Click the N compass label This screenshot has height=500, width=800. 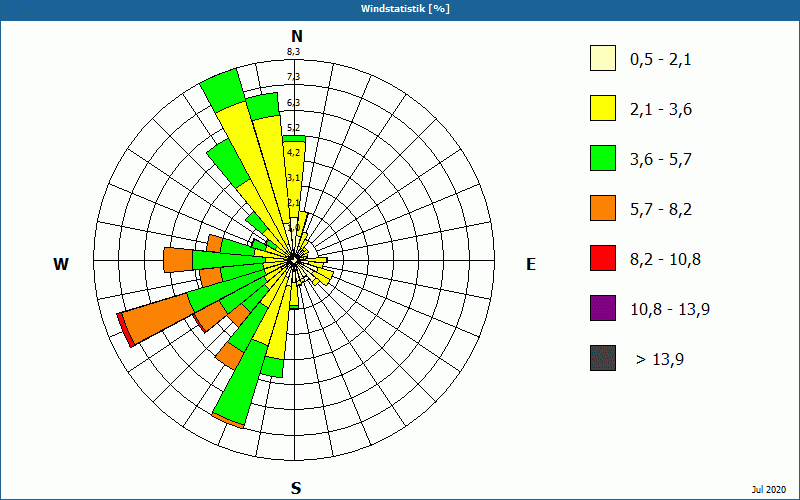(296, 36)
